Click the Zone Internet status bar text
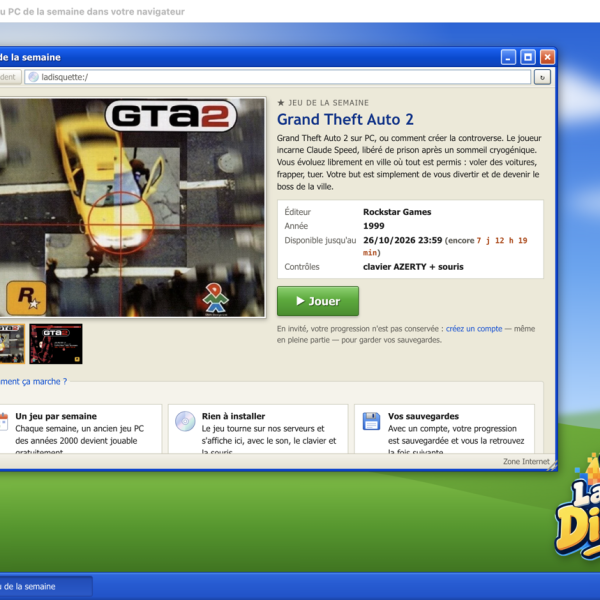The image size is (600, 600). click(x=526, y=461)
